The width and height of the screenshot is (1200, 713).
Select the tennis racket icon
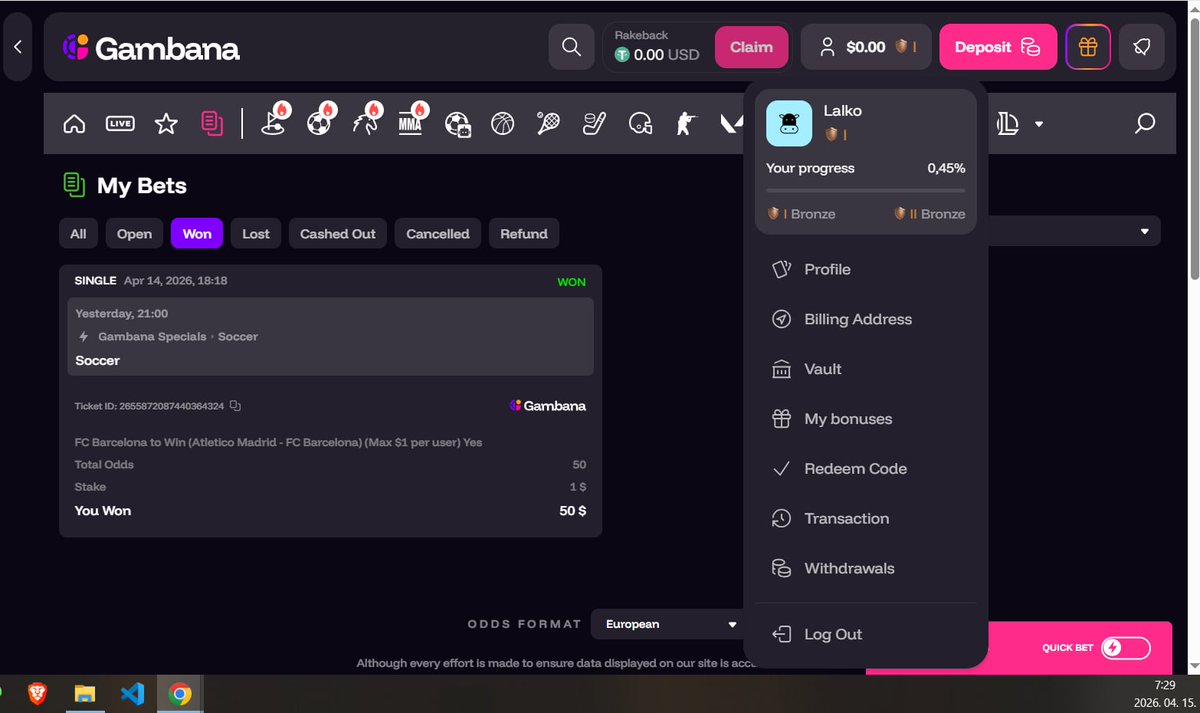548,124
